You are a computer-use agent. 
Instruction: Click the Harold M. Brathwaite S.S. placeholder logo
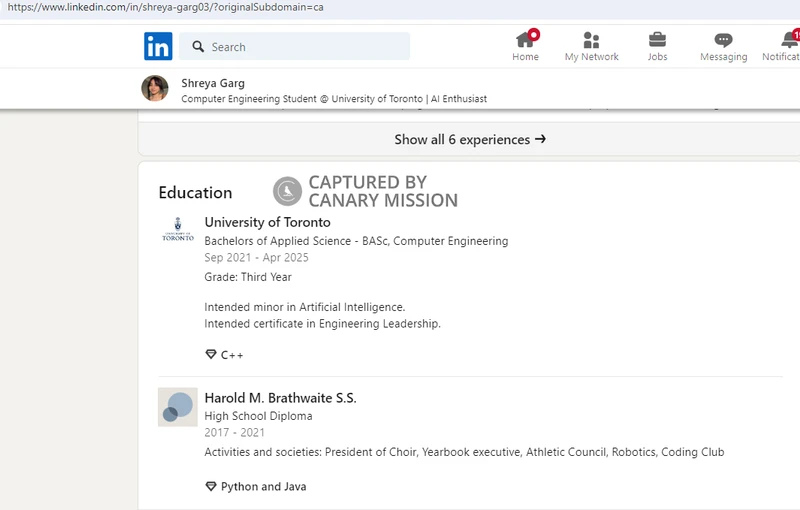click(178, 407)
